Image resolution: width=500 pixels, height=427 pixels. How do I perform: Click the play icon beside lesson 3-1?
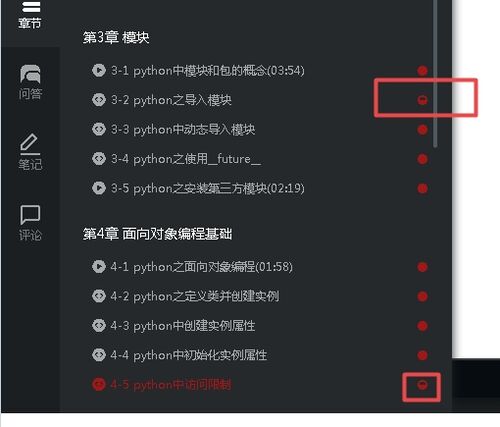pyautogui.click(x=99, y=70)
